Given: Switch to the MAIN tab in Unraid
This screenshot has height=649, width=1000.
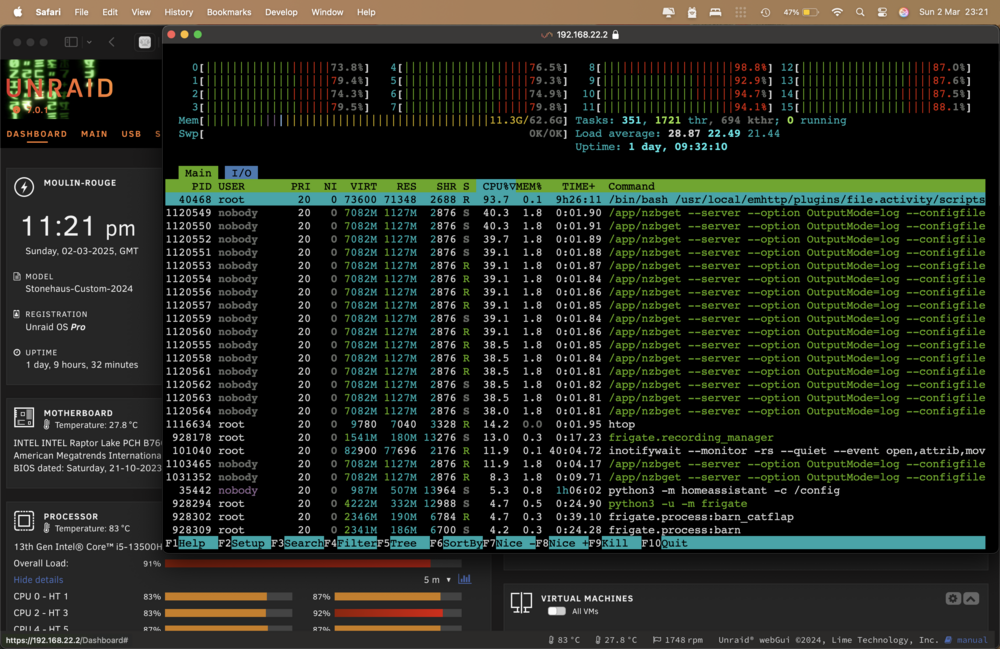Looking at the screenshot, I should [94, 134].
